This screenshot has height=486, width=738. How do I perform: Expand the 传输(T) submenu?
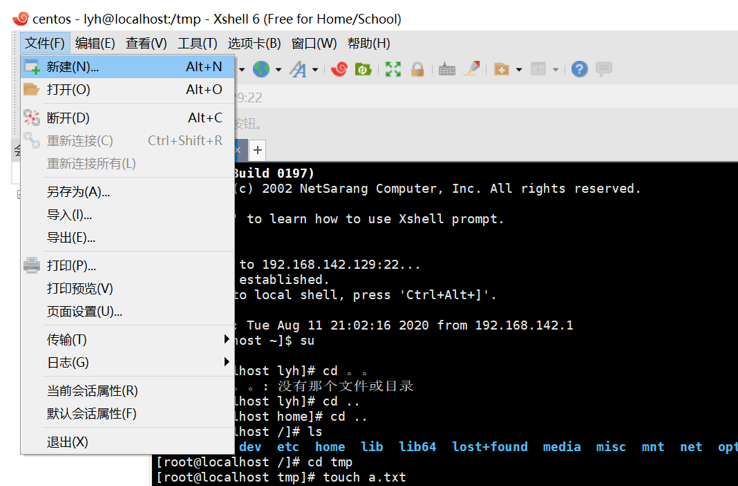(x=127, y=339)
